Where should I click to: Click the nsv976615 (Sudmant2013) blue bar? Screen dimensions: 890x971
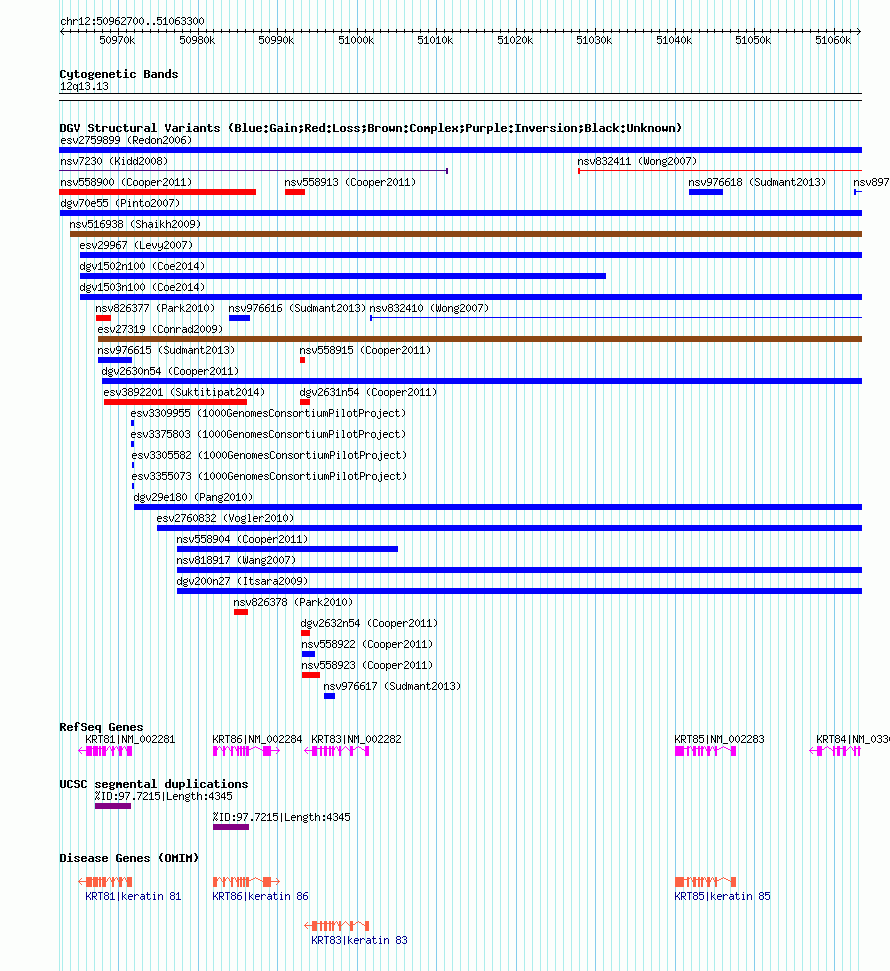coord(115,360)
